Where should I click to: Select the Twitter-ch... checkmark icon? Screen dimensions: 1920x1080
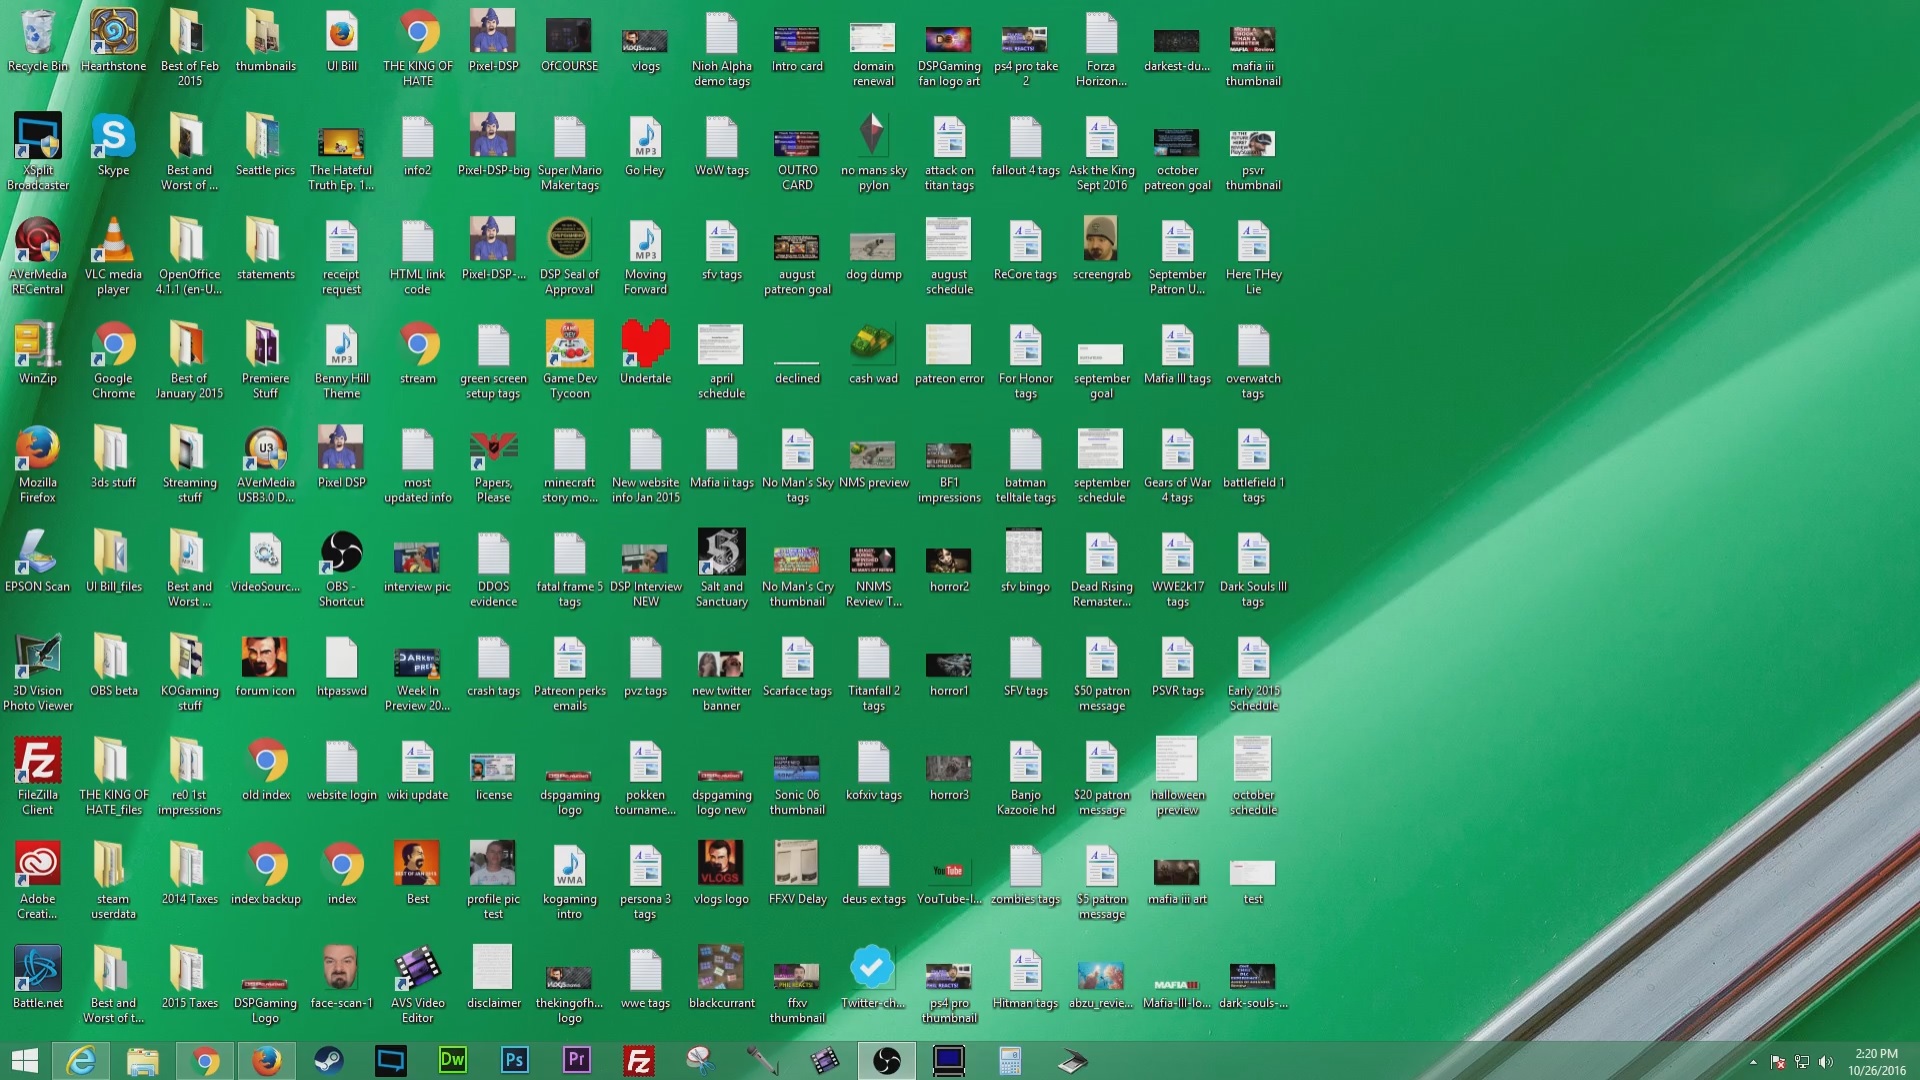coord(873,978)
